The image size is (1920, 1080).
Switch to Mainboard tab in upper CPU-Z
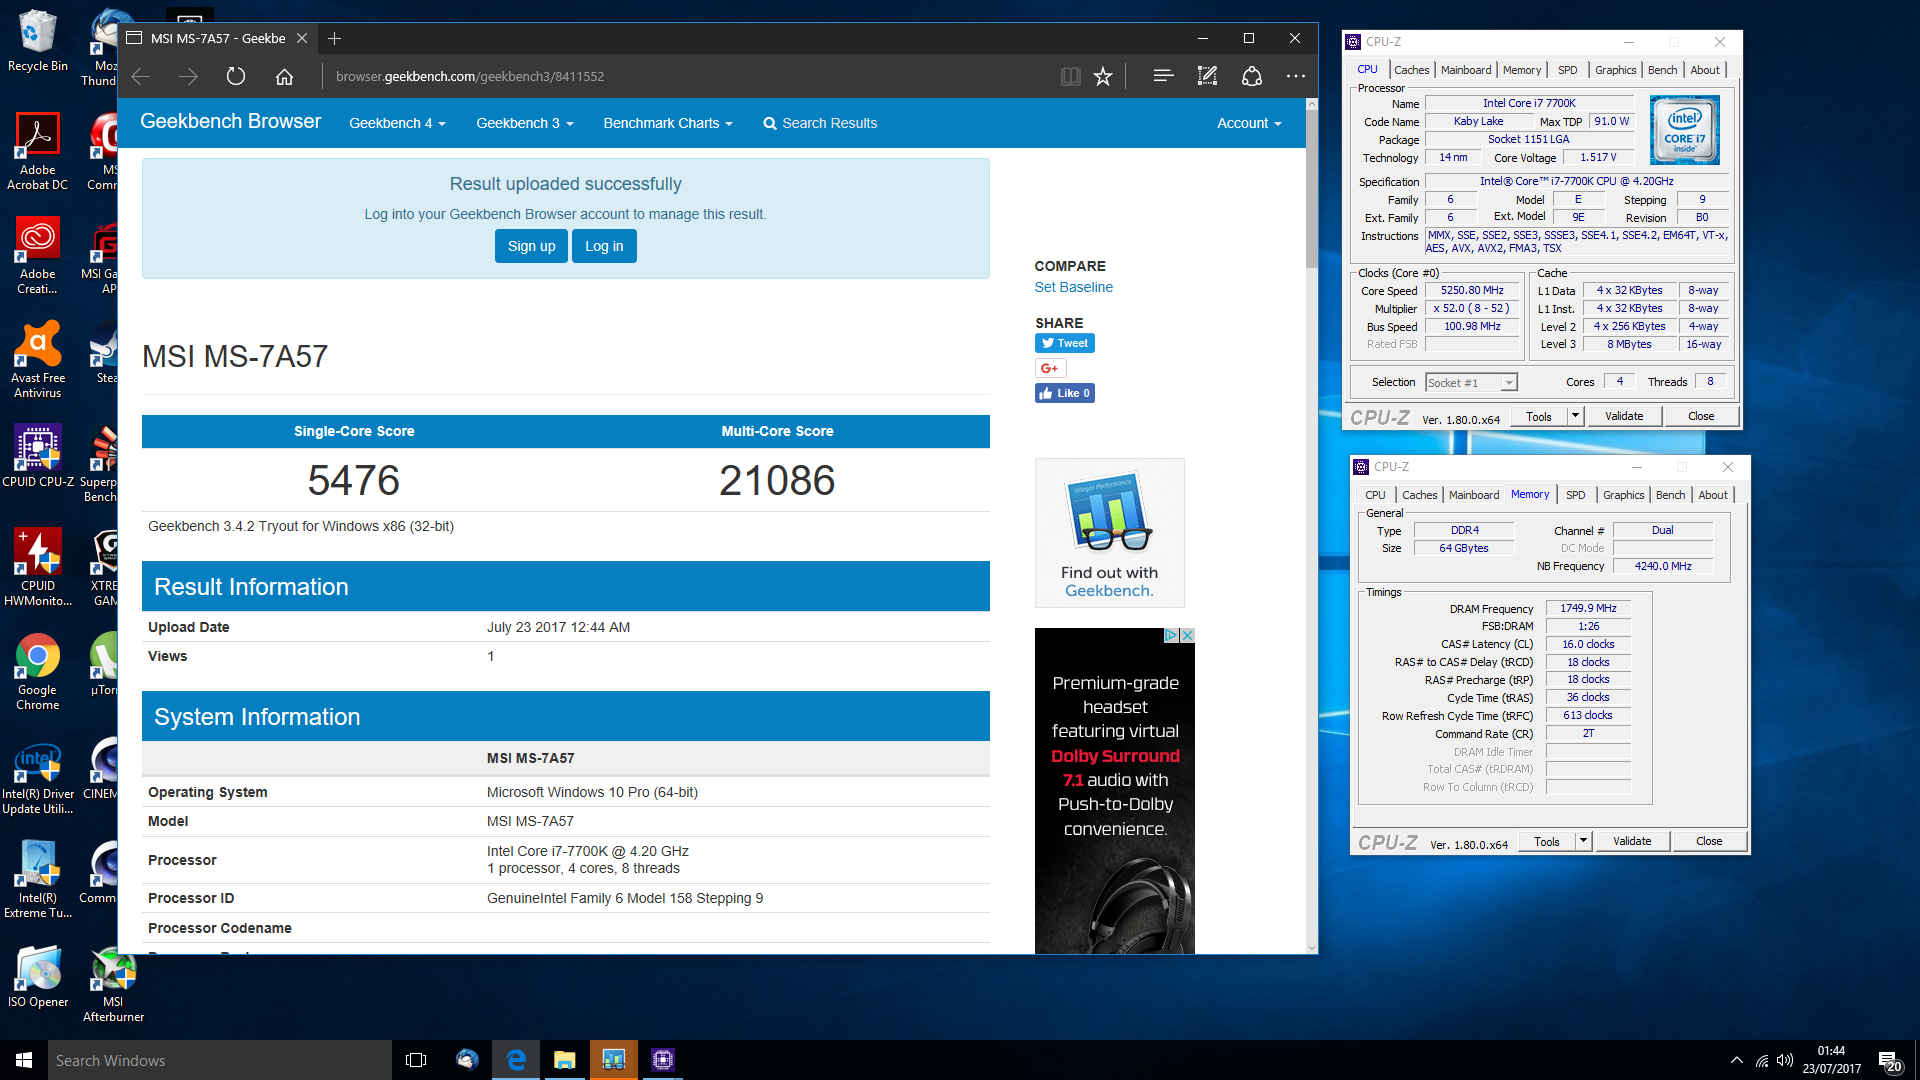pyautogui.click(x=1466, y=70)
